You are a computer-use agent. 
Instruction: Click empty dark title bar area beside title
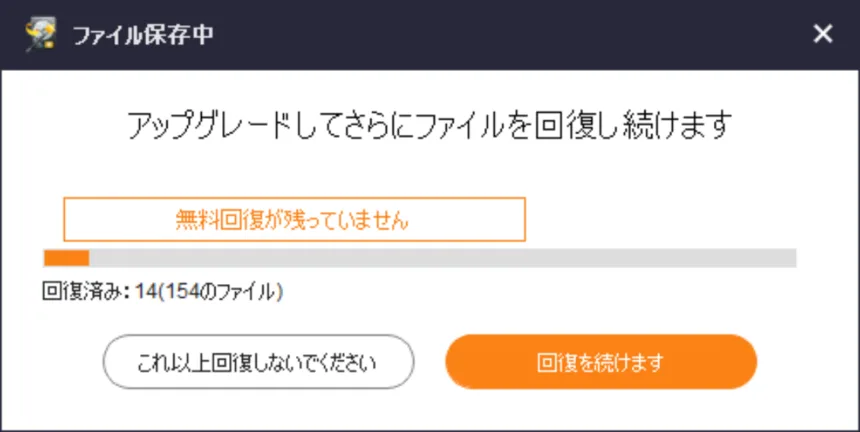click(x=494, y=35)
